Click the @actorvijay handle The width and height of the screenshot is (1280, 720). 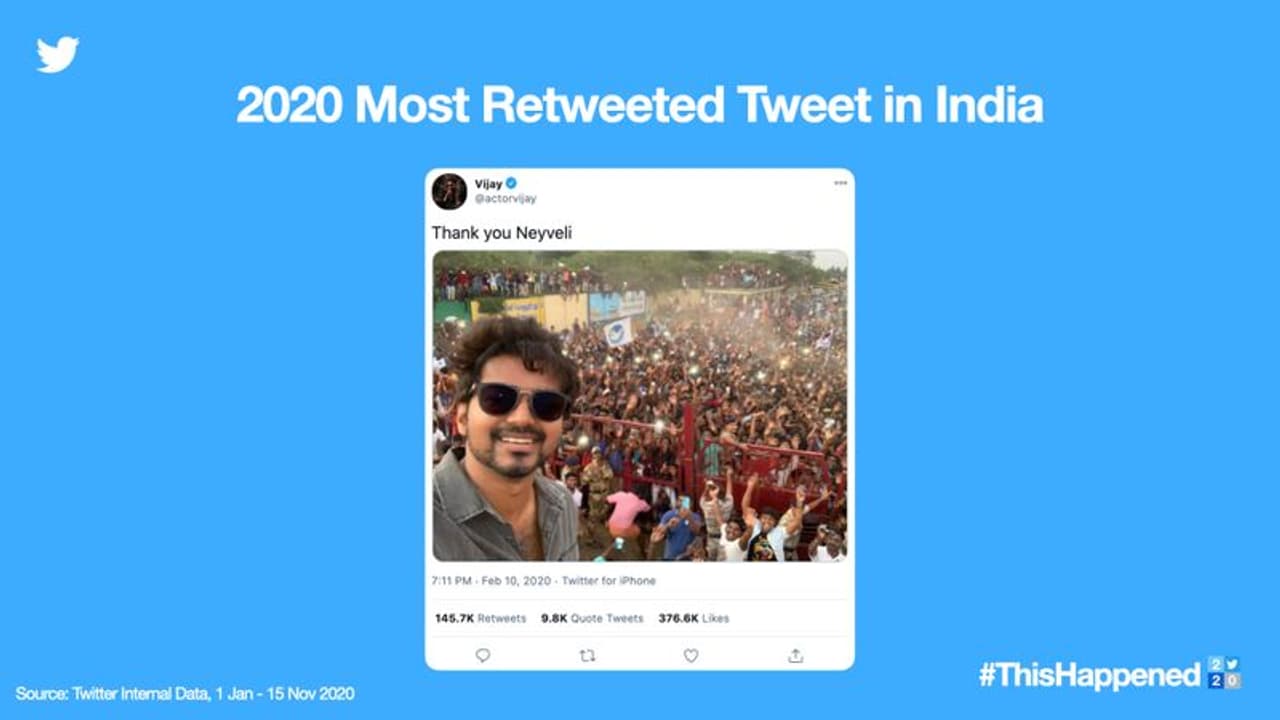pos(505,199)
